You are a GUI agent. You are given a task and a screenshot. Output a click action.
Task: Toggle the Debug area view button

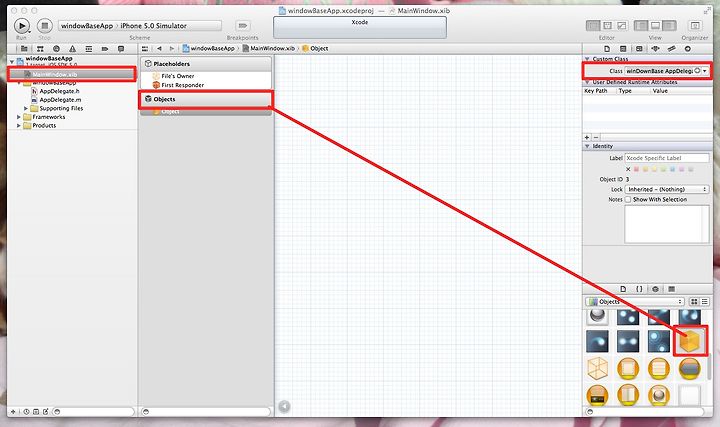point(655,26)
